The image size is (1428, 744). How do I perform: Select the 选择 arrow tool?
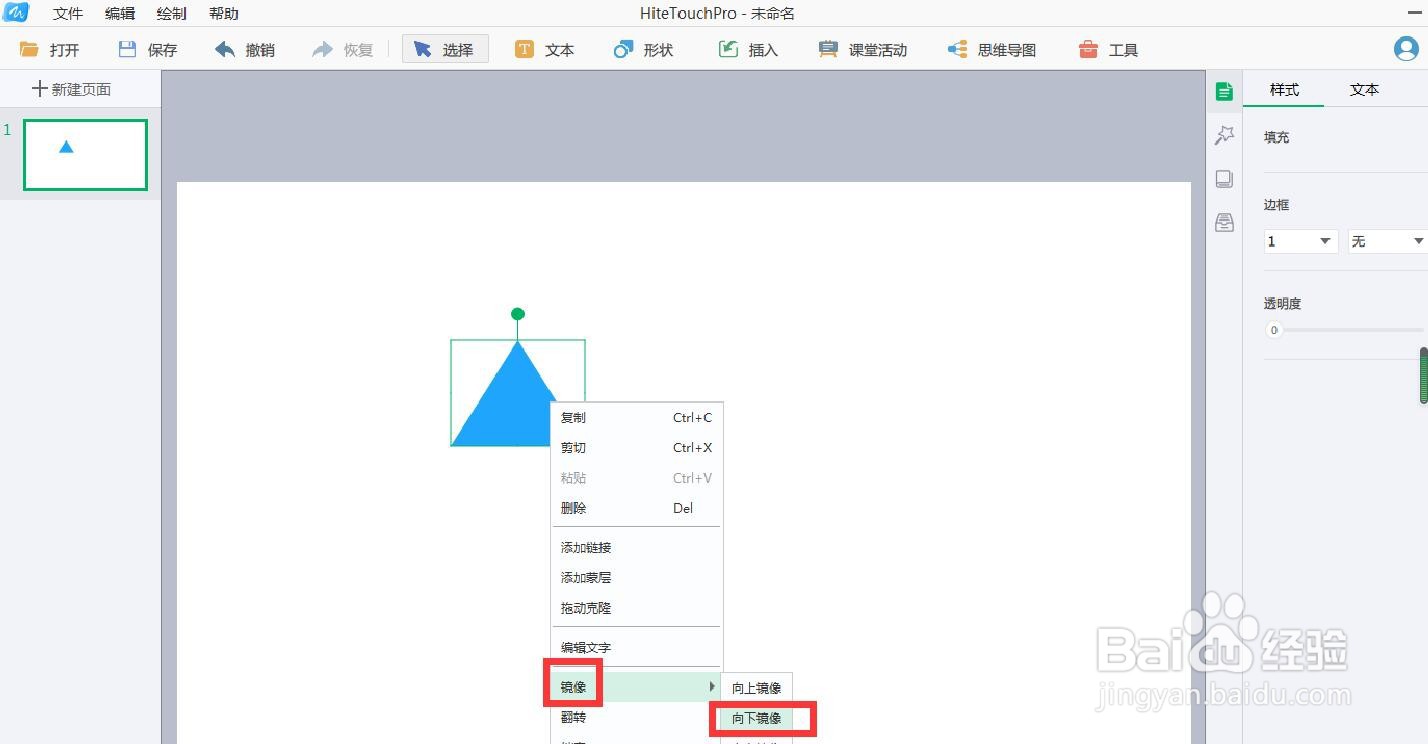coord(444,48)
